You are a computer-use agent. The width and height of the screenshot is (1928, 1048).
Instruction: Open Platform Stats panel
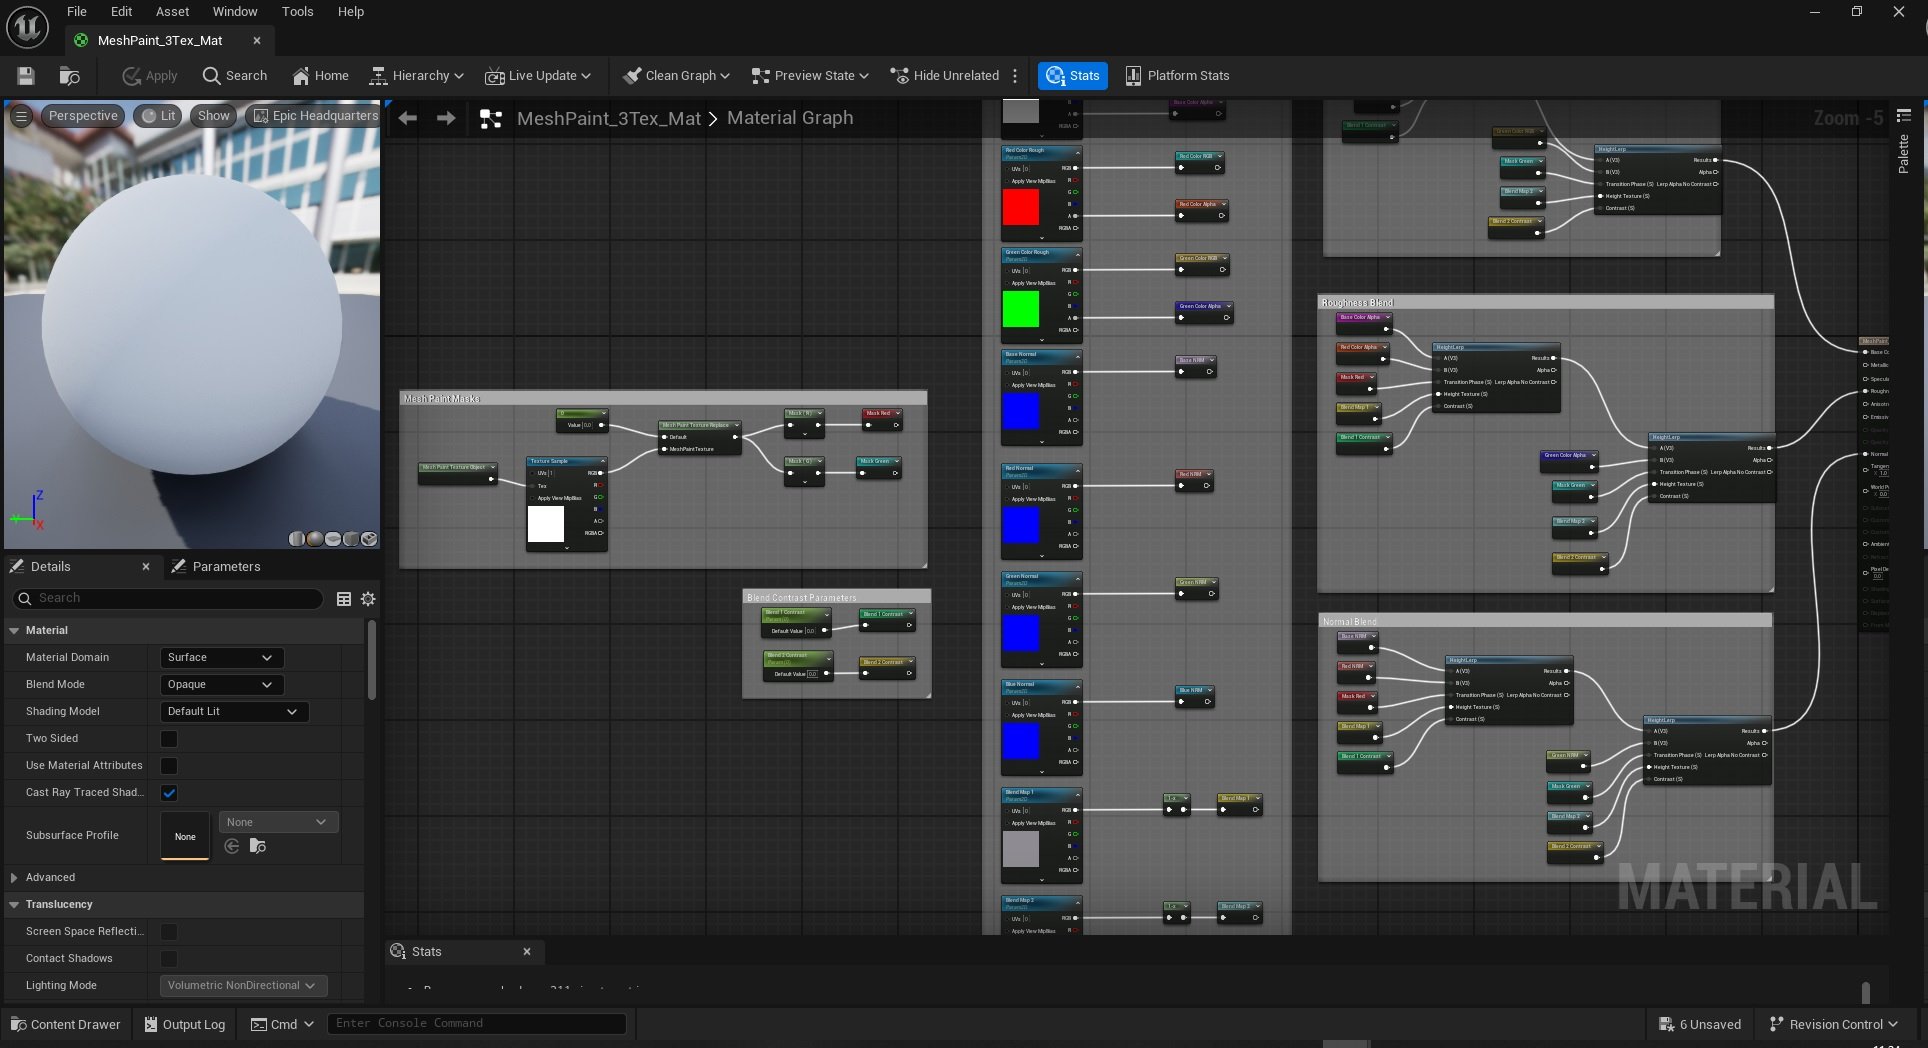pos(1177,76)
